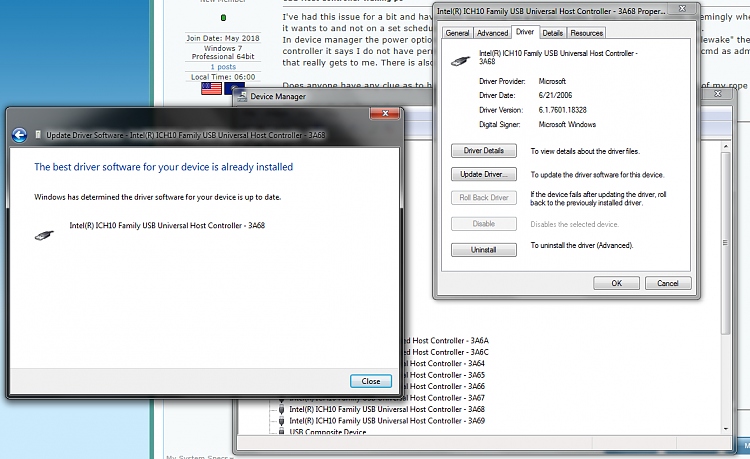Click the 'Local Time: 06:00' forum text
This screenshot has height=459, width=750.
tap(223, 76)
